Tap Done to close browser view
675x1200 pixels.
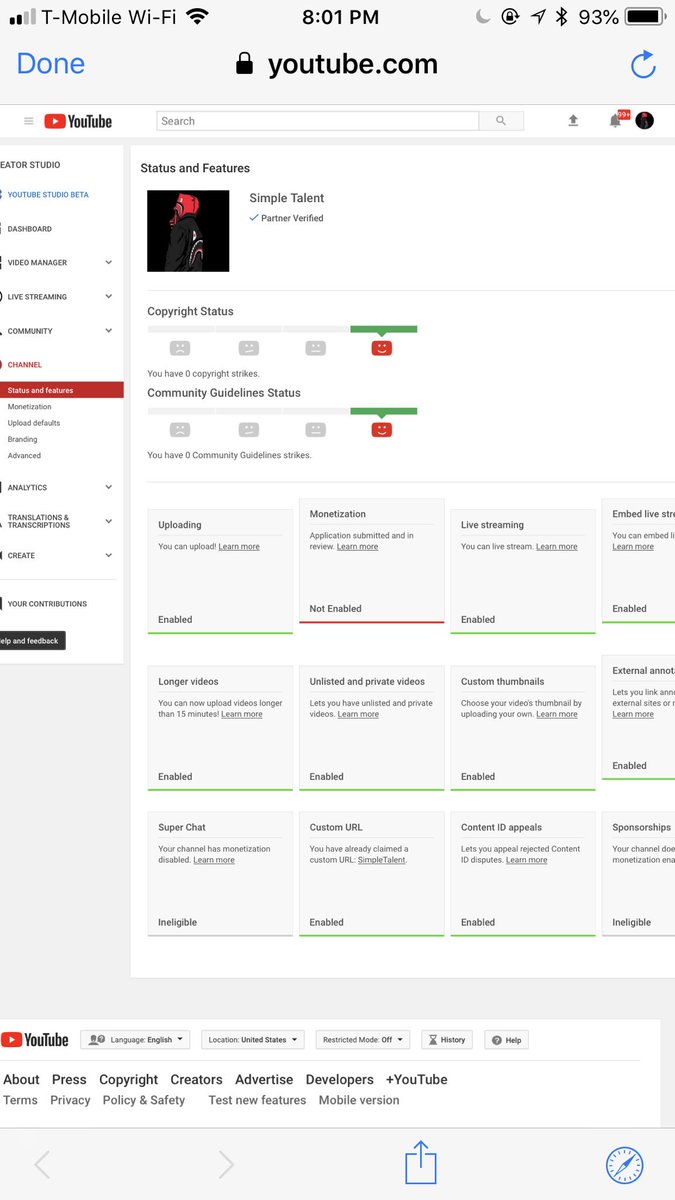click(x=51, y=64)
